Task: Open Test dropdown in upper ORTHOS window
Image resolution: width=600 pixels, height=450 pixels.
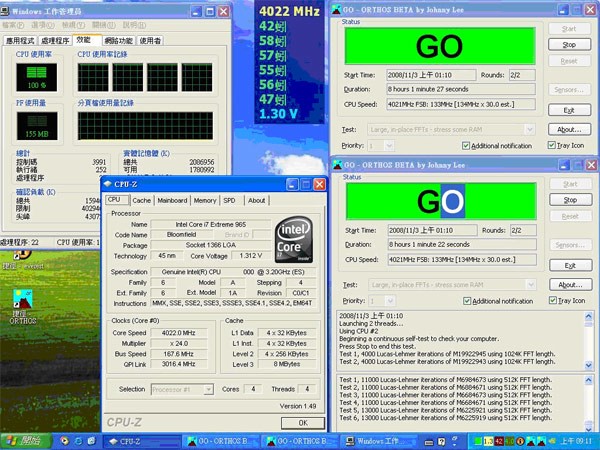Action: [x=530, y=130]
